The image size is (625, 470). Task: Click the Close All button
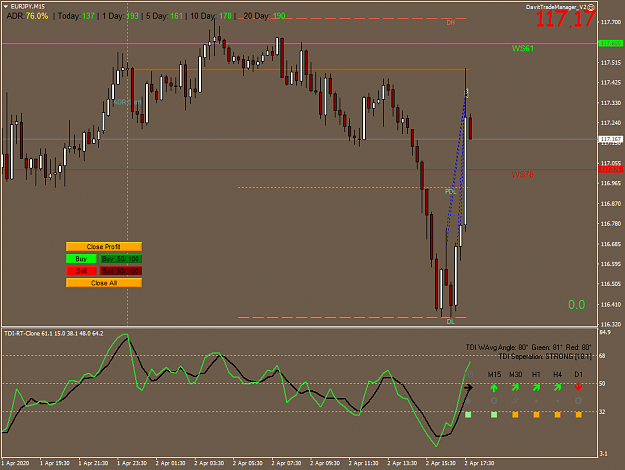pos(104,283)
